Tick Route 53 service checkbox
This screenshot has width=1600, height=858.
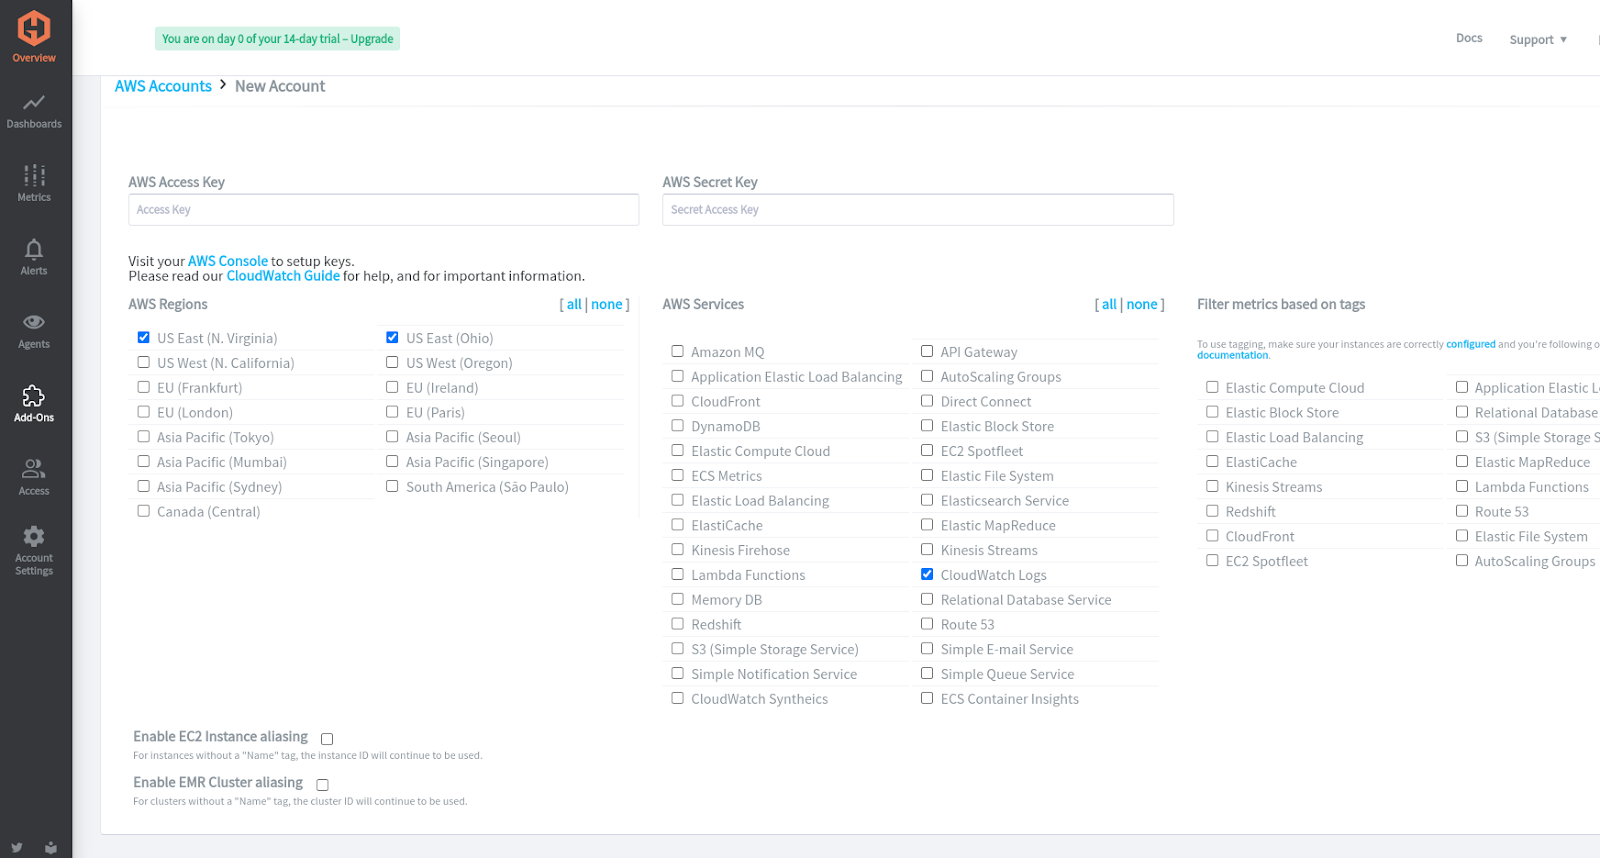click(927, 624)
